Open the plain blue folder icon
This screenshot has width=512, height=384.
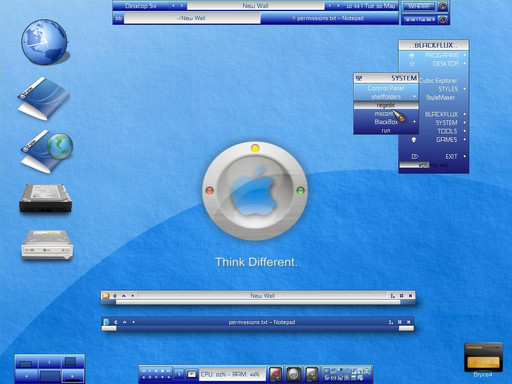coord(43,99)
